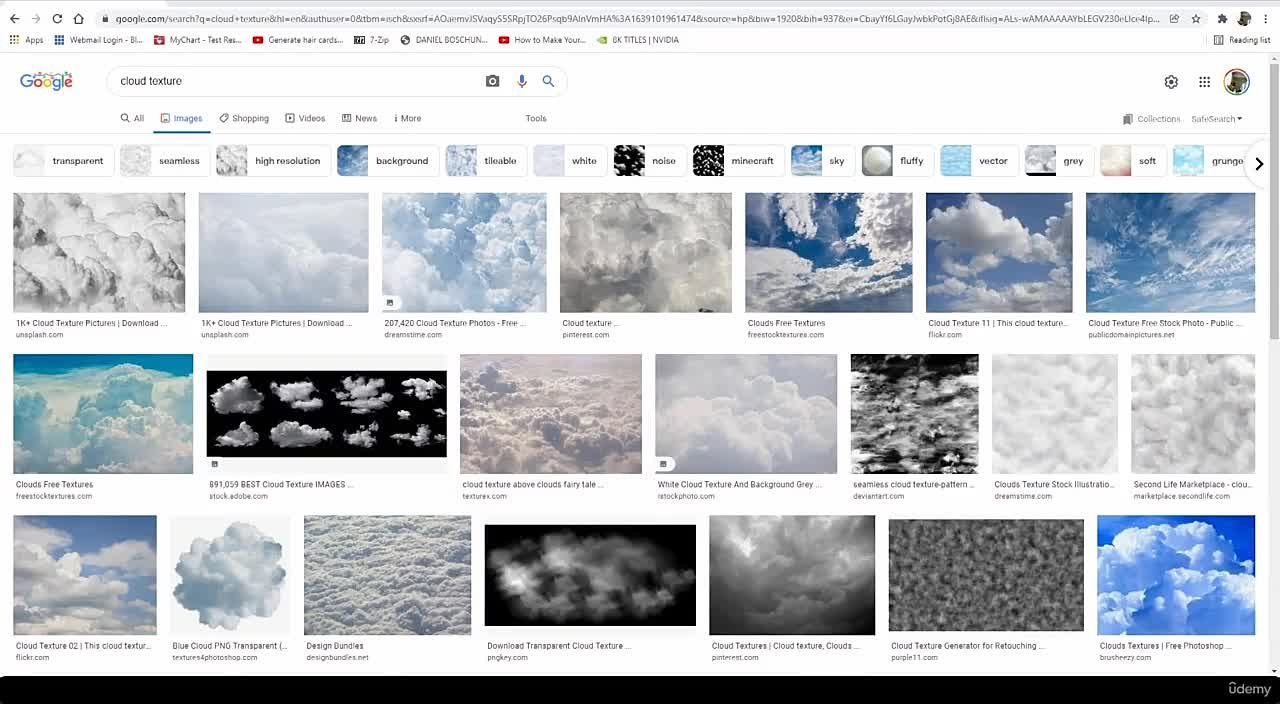1280x704 pixels.
Task: Click in the cloud texture search field
Action: tap(290, 81)
